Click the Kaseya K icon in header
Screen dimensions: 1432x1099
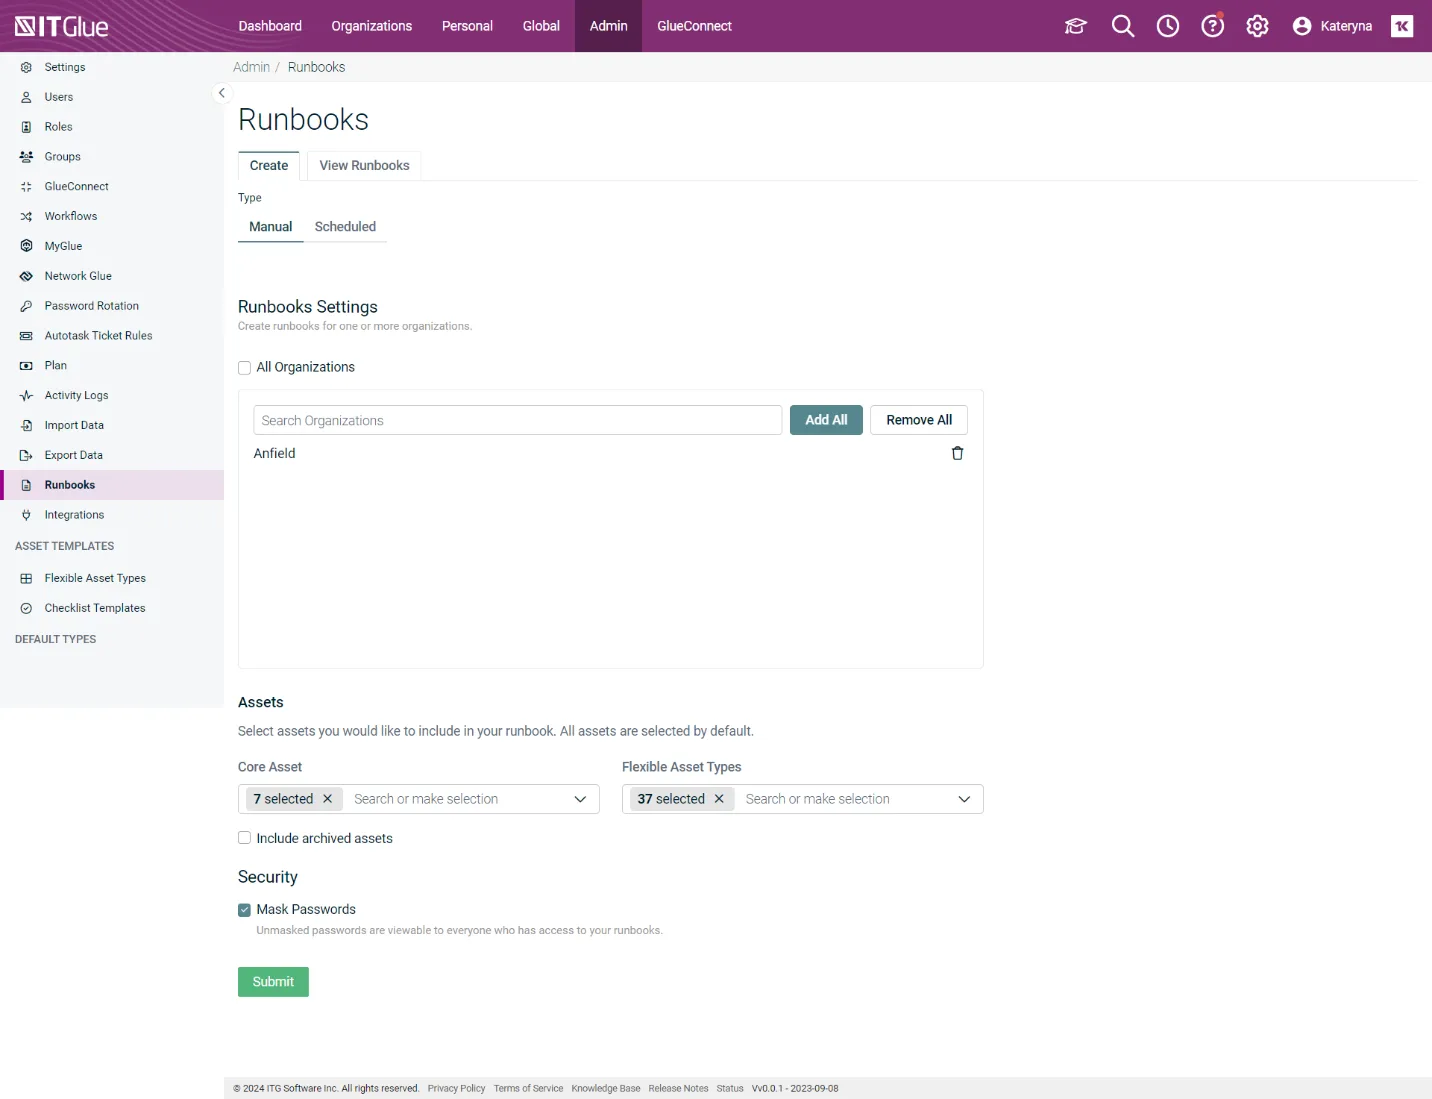1402,26
